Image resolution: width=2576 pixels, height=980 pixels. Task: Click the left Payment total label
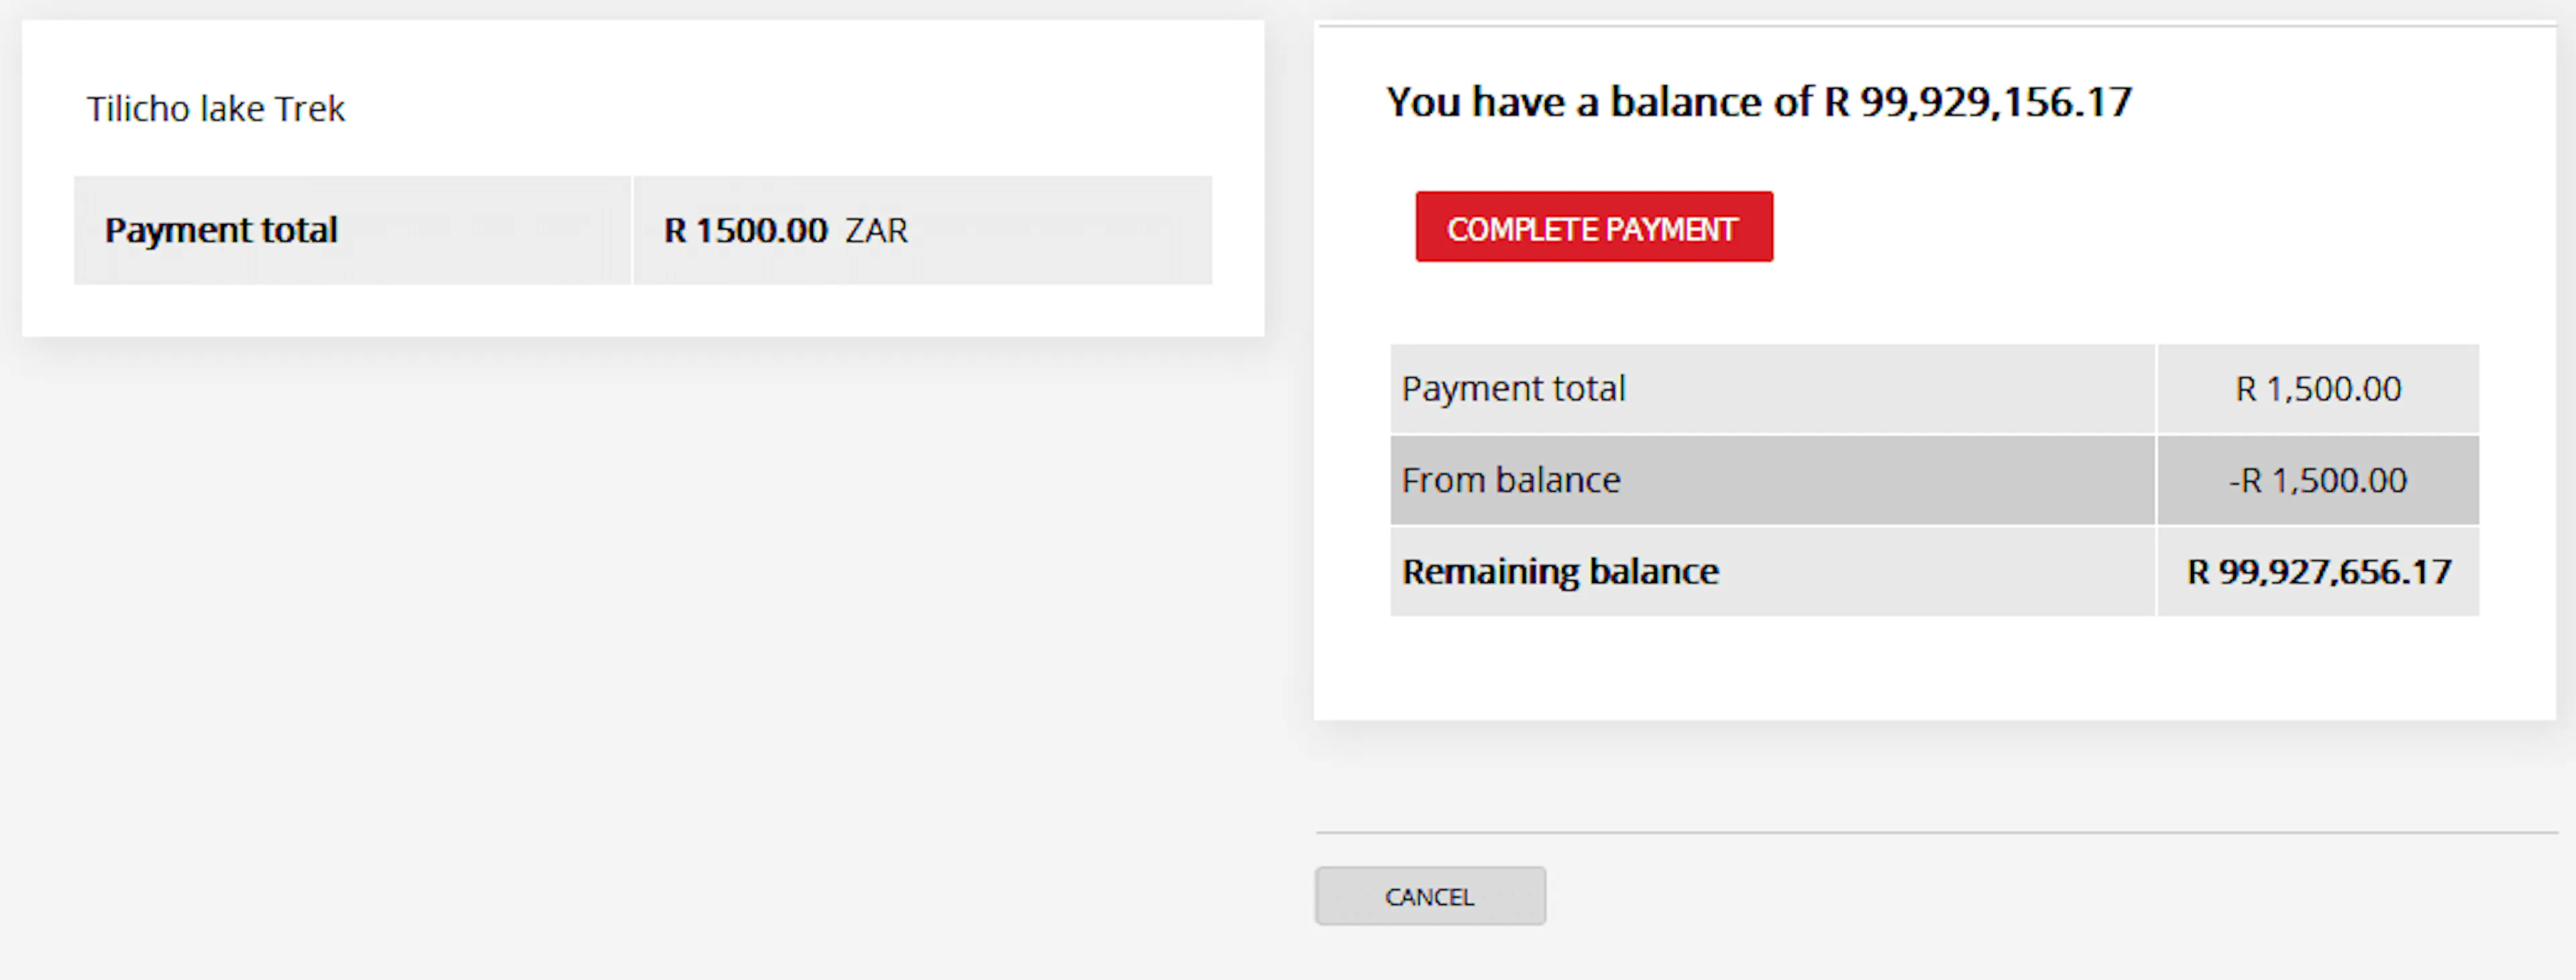pos(221,230)
